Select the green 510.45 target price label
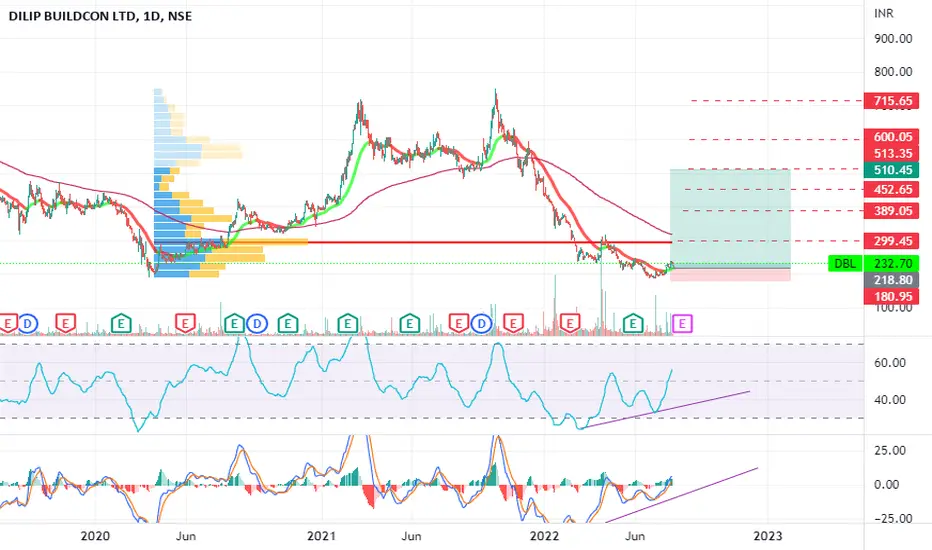Screen dimensions: 932x550 click(892, 170)
